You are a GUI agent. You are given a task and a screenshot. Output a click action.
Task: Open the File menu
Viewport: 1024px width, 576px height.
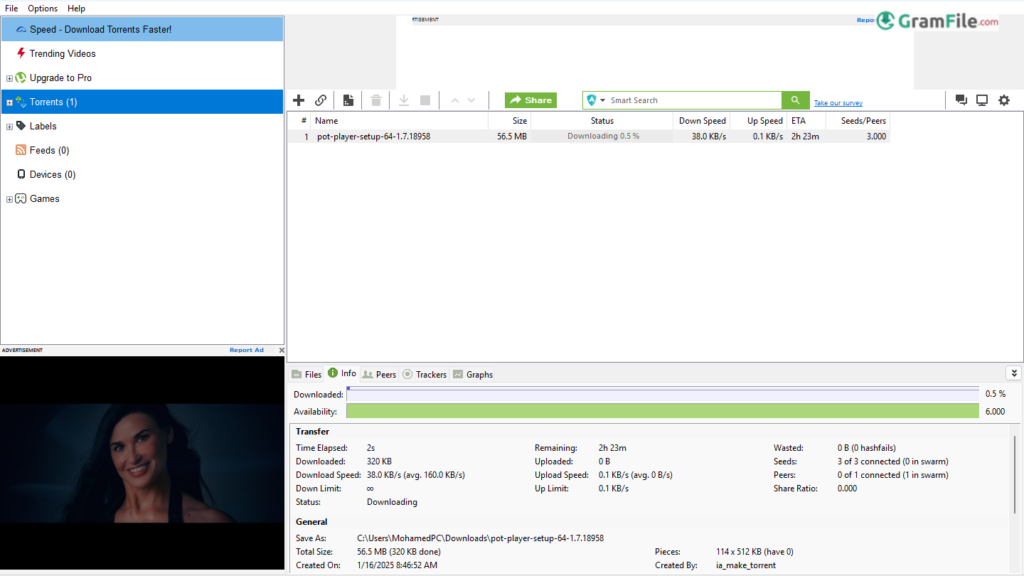11,8
